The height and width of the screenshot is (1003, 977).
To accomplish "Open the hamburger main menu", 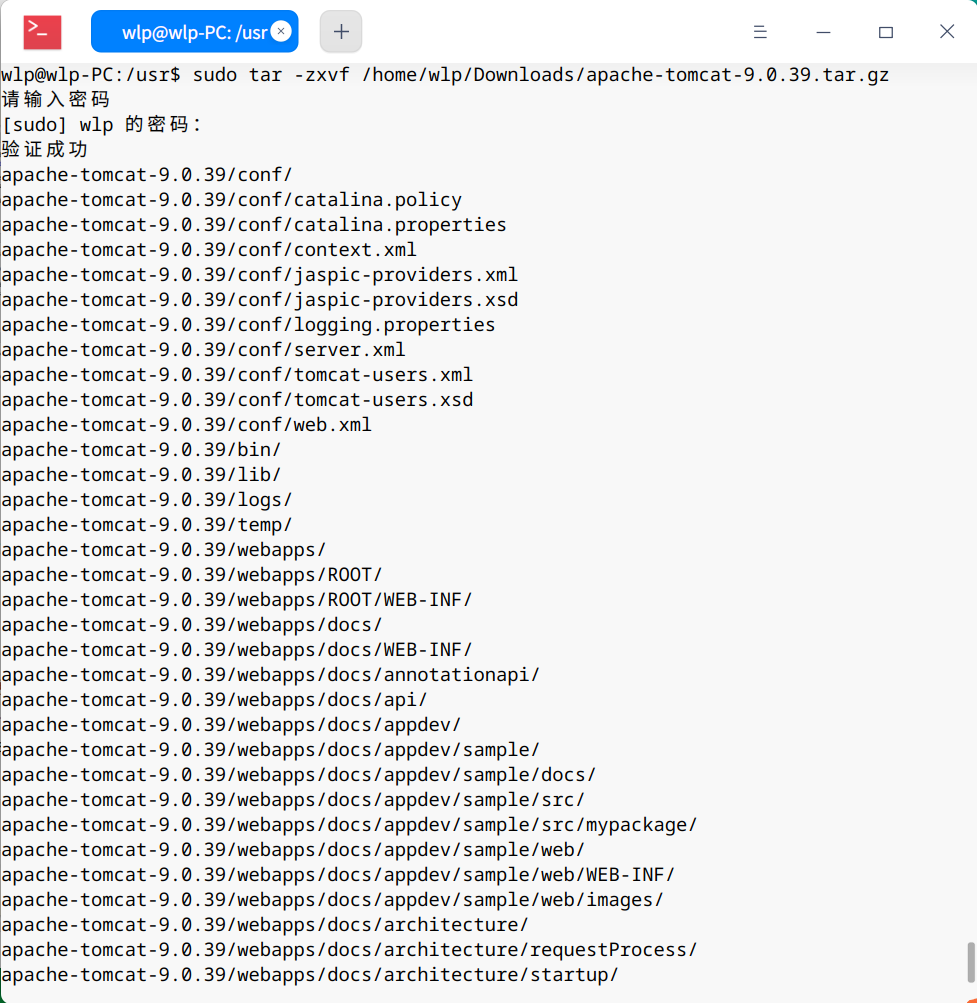I will pyautogui.click(x=760, y=32).
